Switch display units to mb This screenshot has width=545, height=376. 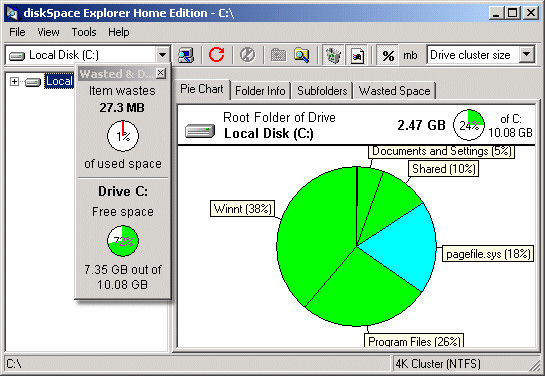point(410,55)
